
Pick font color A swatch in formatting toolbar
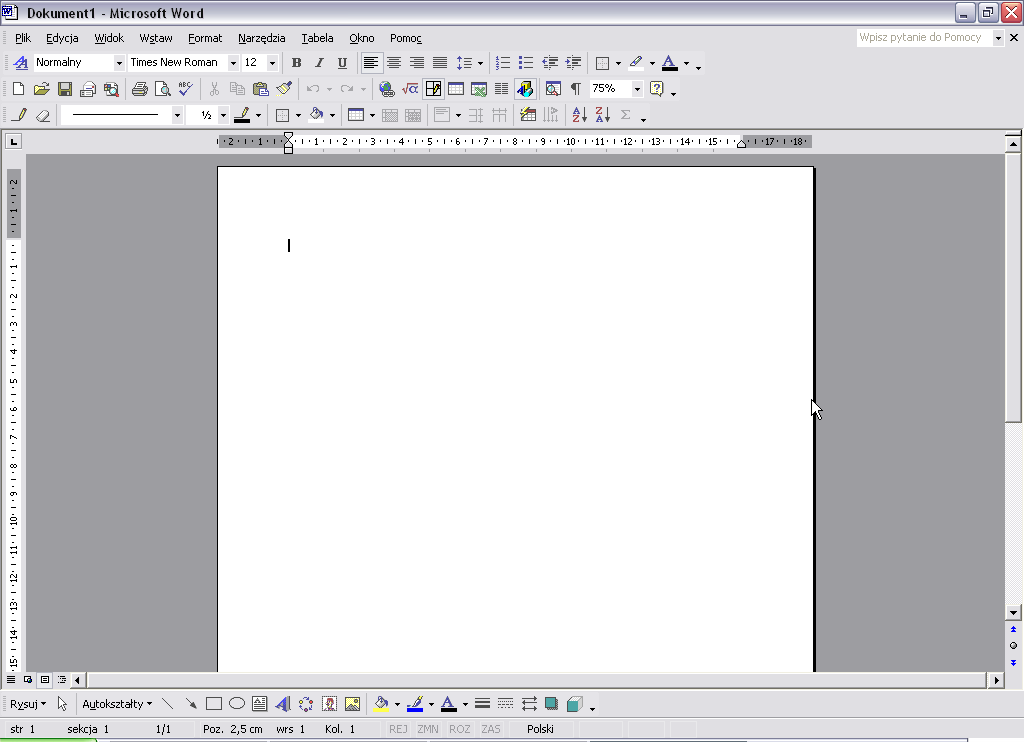point(669,63)
